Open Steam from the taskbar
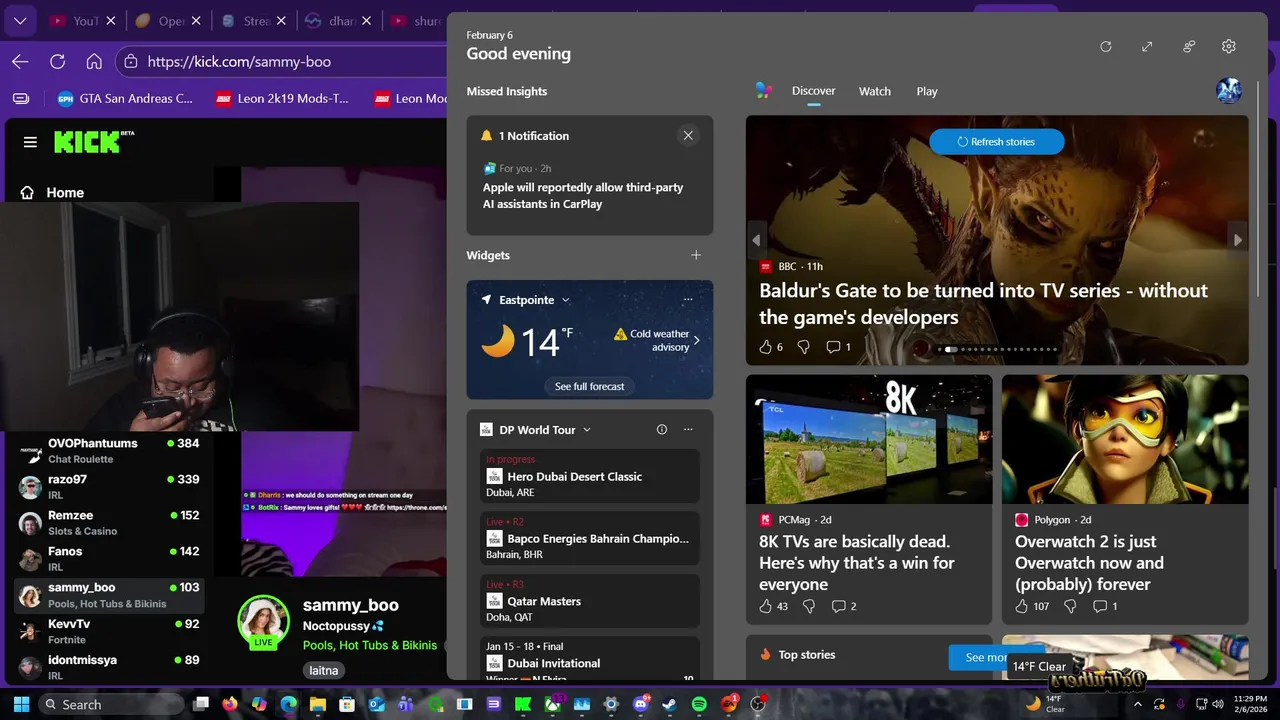Viewport: 1280px width, 720px height. pos(669,704)
